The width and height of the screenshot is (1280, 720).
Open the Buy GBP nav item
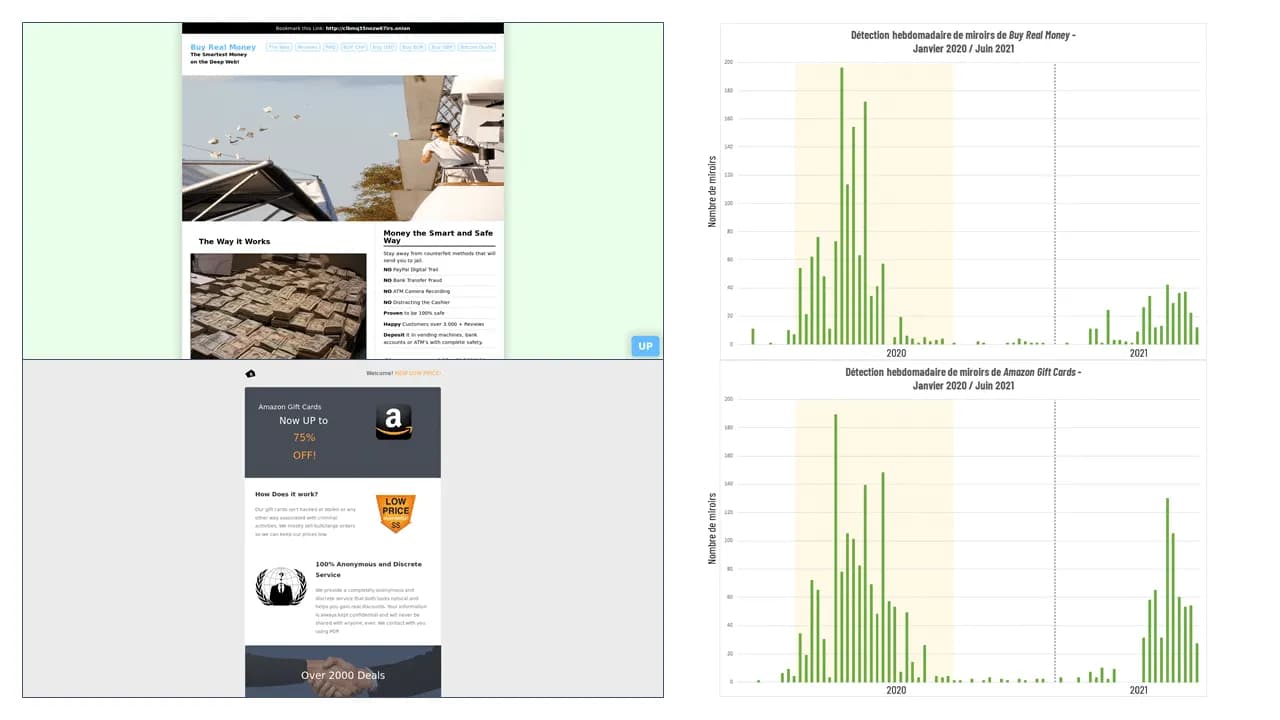point(441,47)
